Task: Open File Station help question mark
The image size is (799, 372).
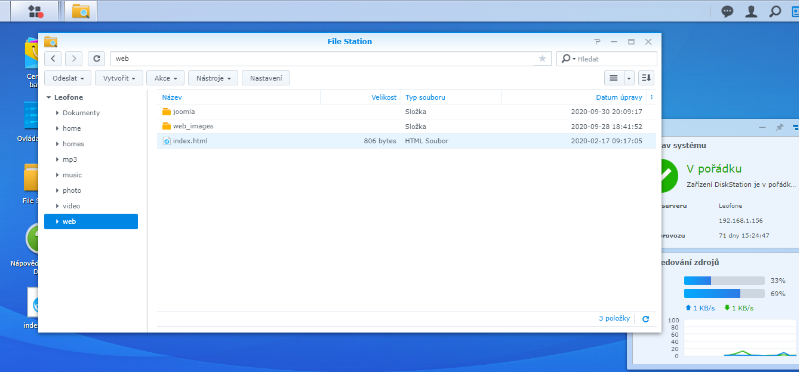Action: click(x=597, y=42)
